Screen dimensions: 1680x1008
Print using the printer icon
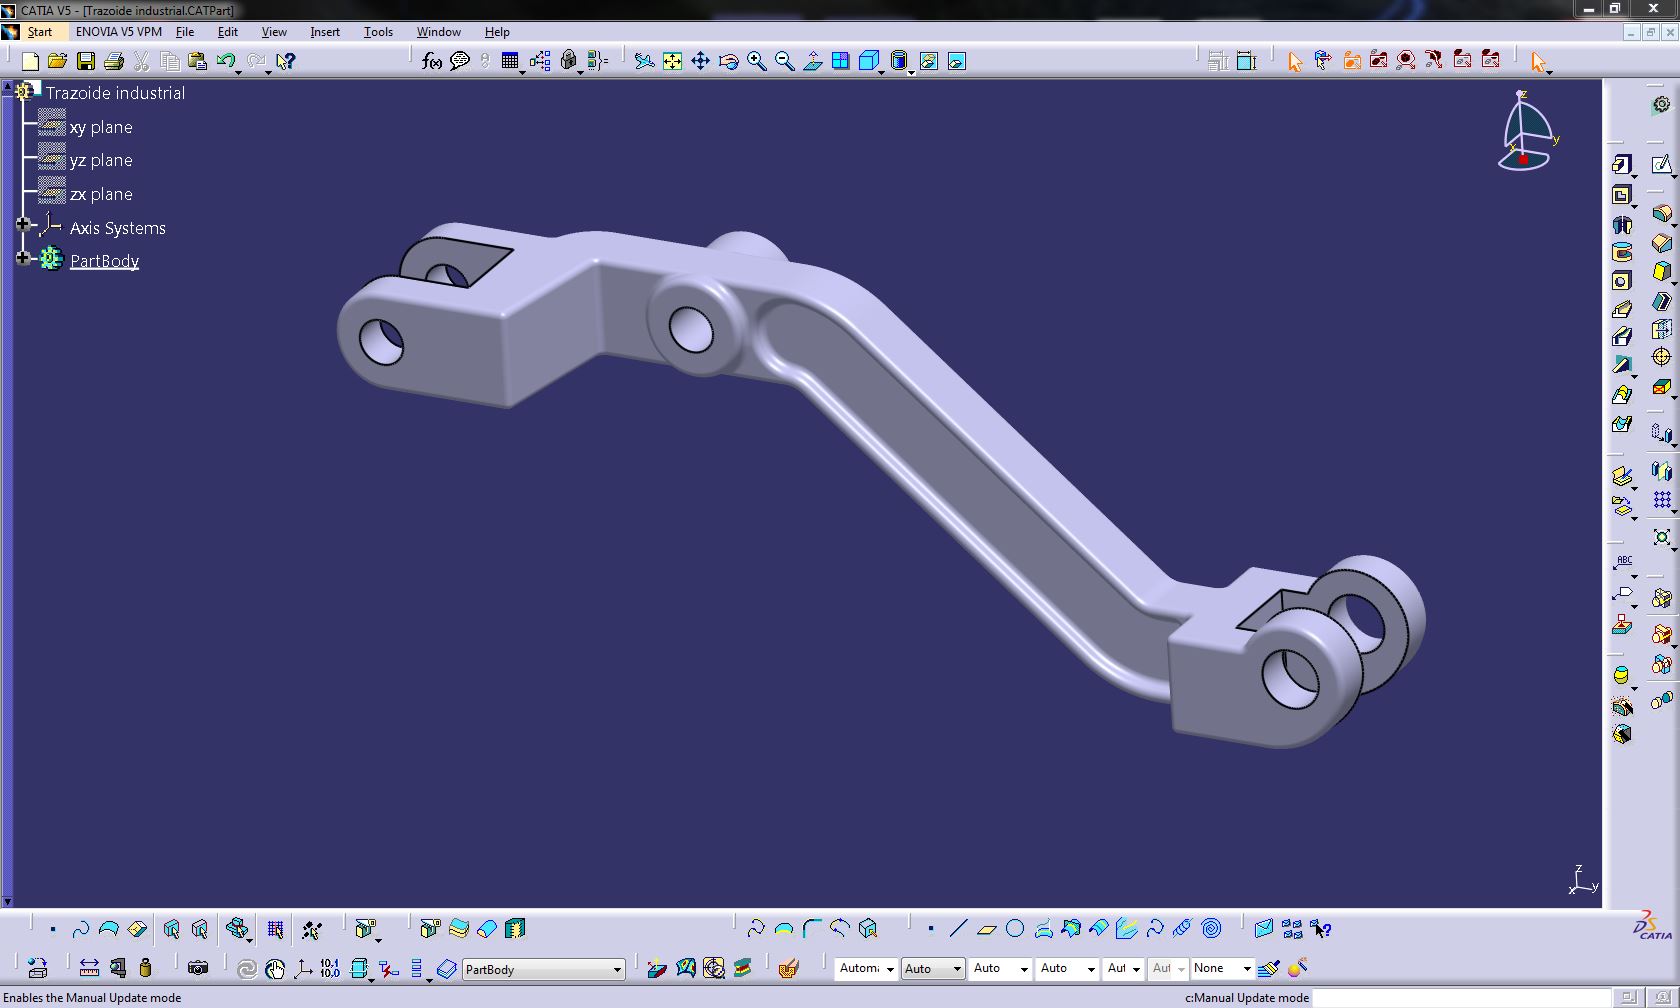click(114, 62)
